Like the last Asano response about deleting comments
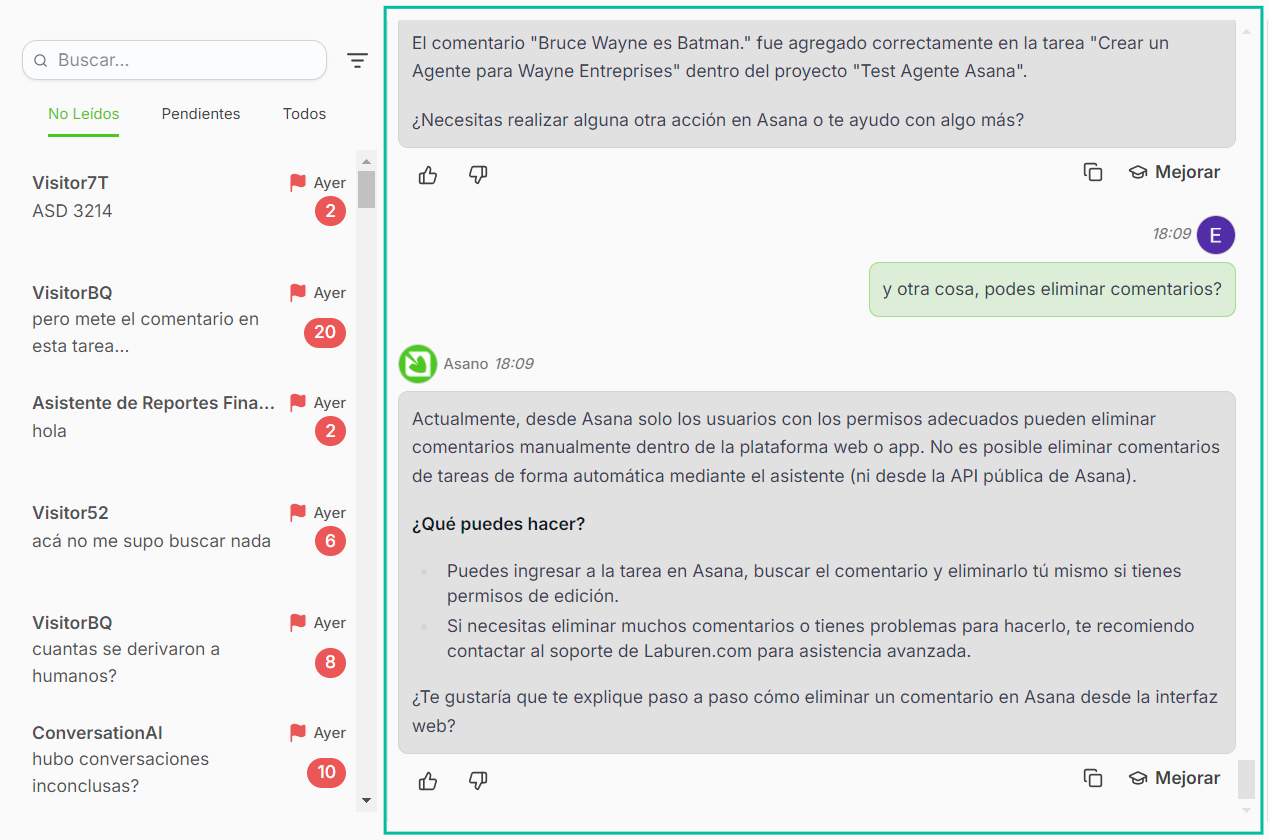The height and width of the screenshot is (840, 1270). pos(428,781)
